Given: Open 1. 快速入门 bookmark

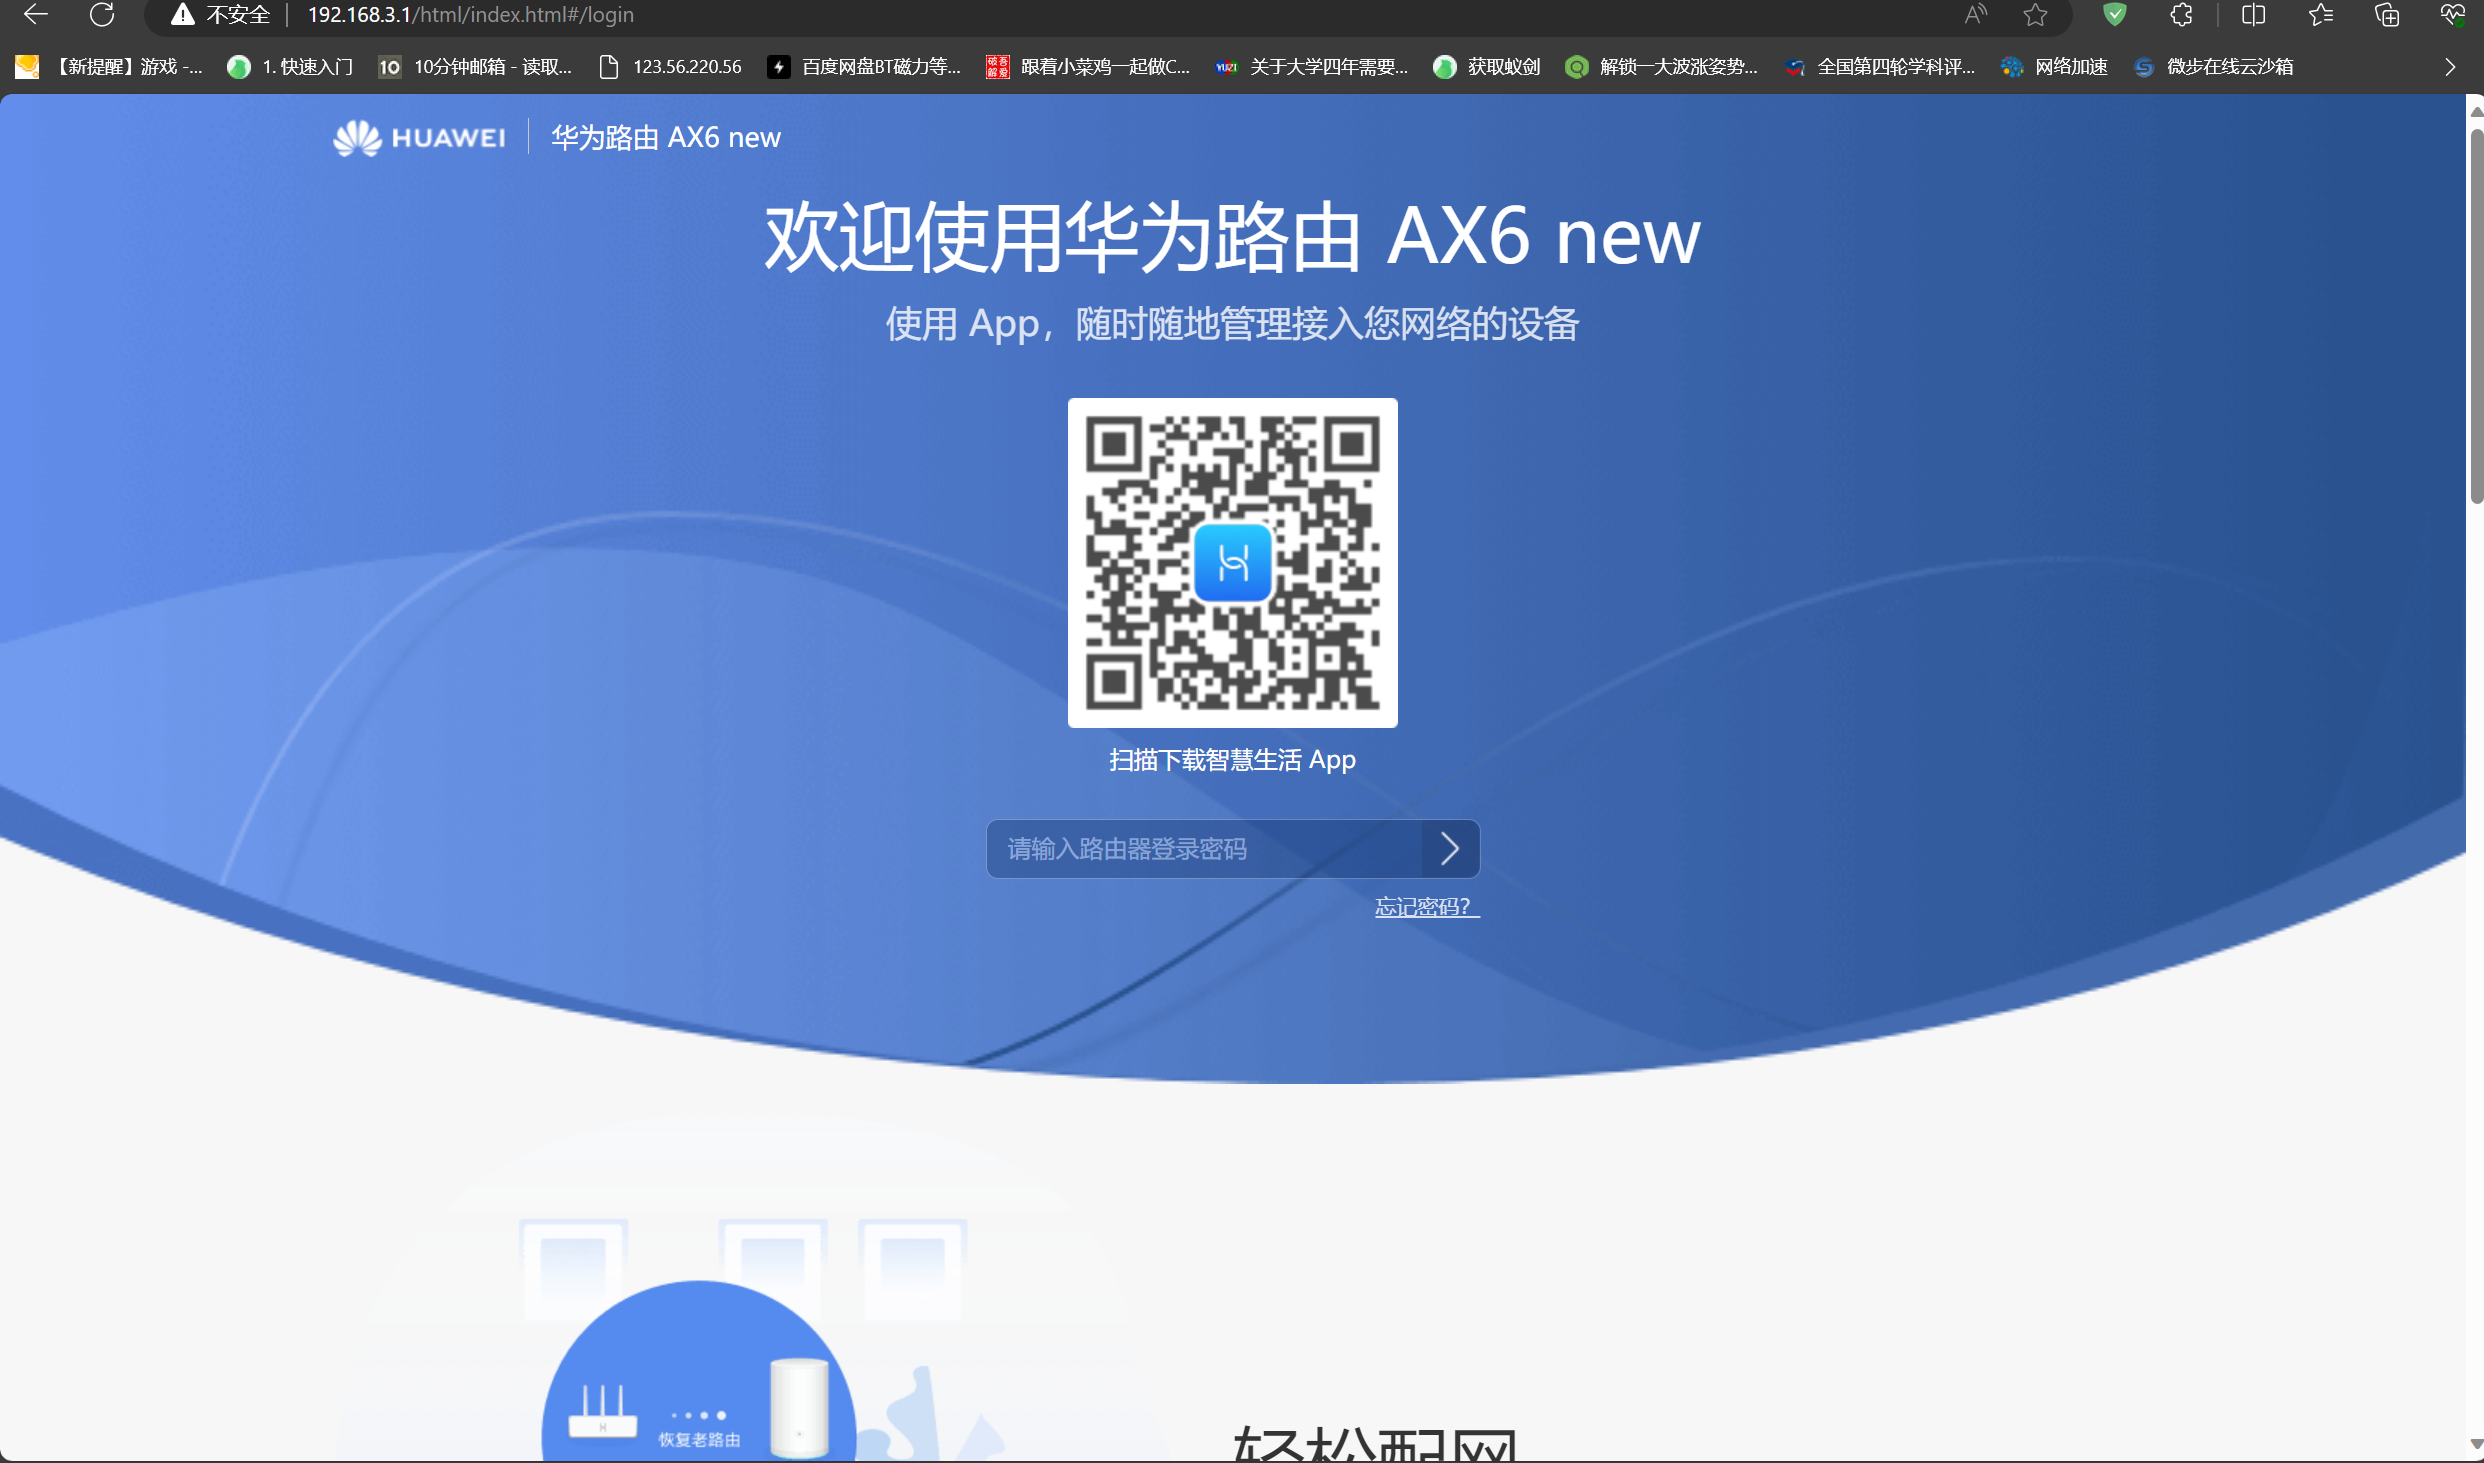Looking at the screenshot, I should click(290, 67).
